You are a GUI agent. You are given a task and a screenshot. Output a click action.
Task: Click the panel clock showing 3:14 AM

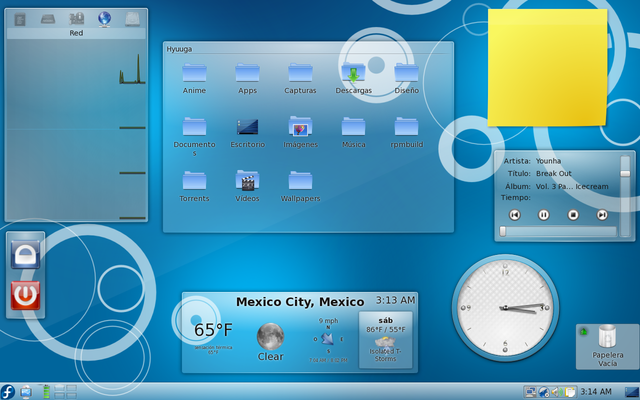596,392
